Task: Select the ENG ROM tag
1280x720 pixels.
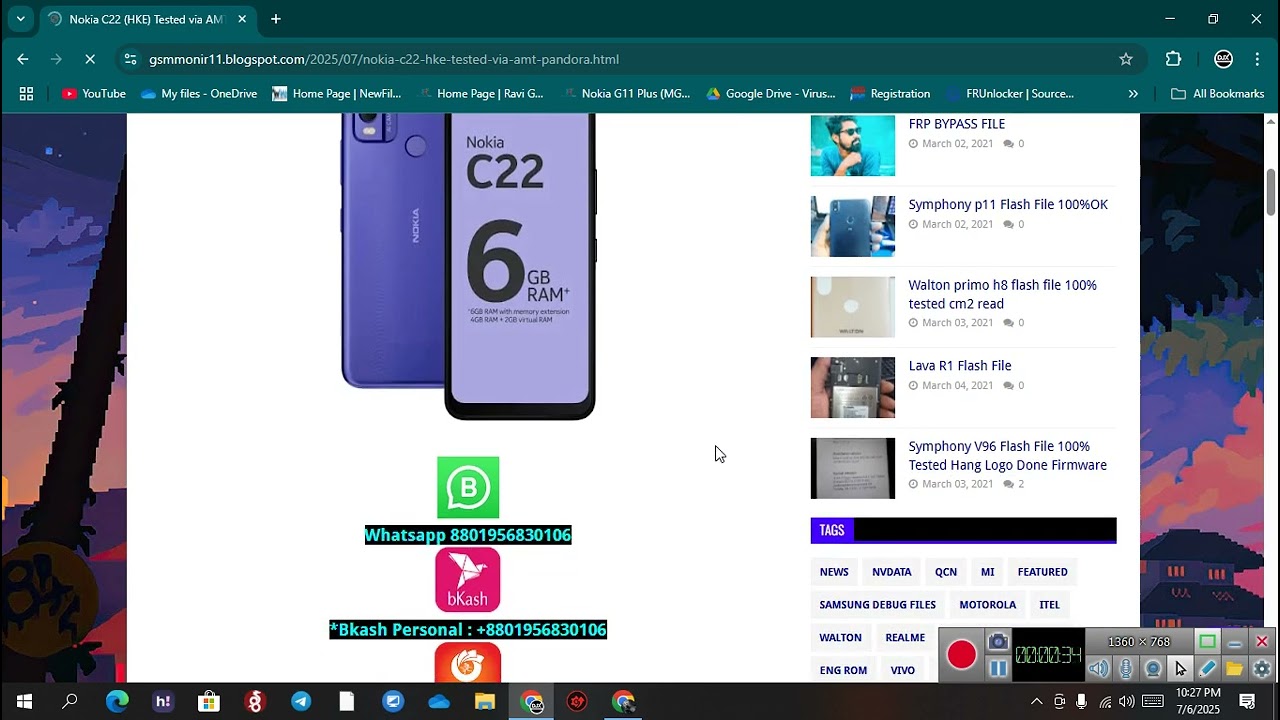Action: point(843,670)
